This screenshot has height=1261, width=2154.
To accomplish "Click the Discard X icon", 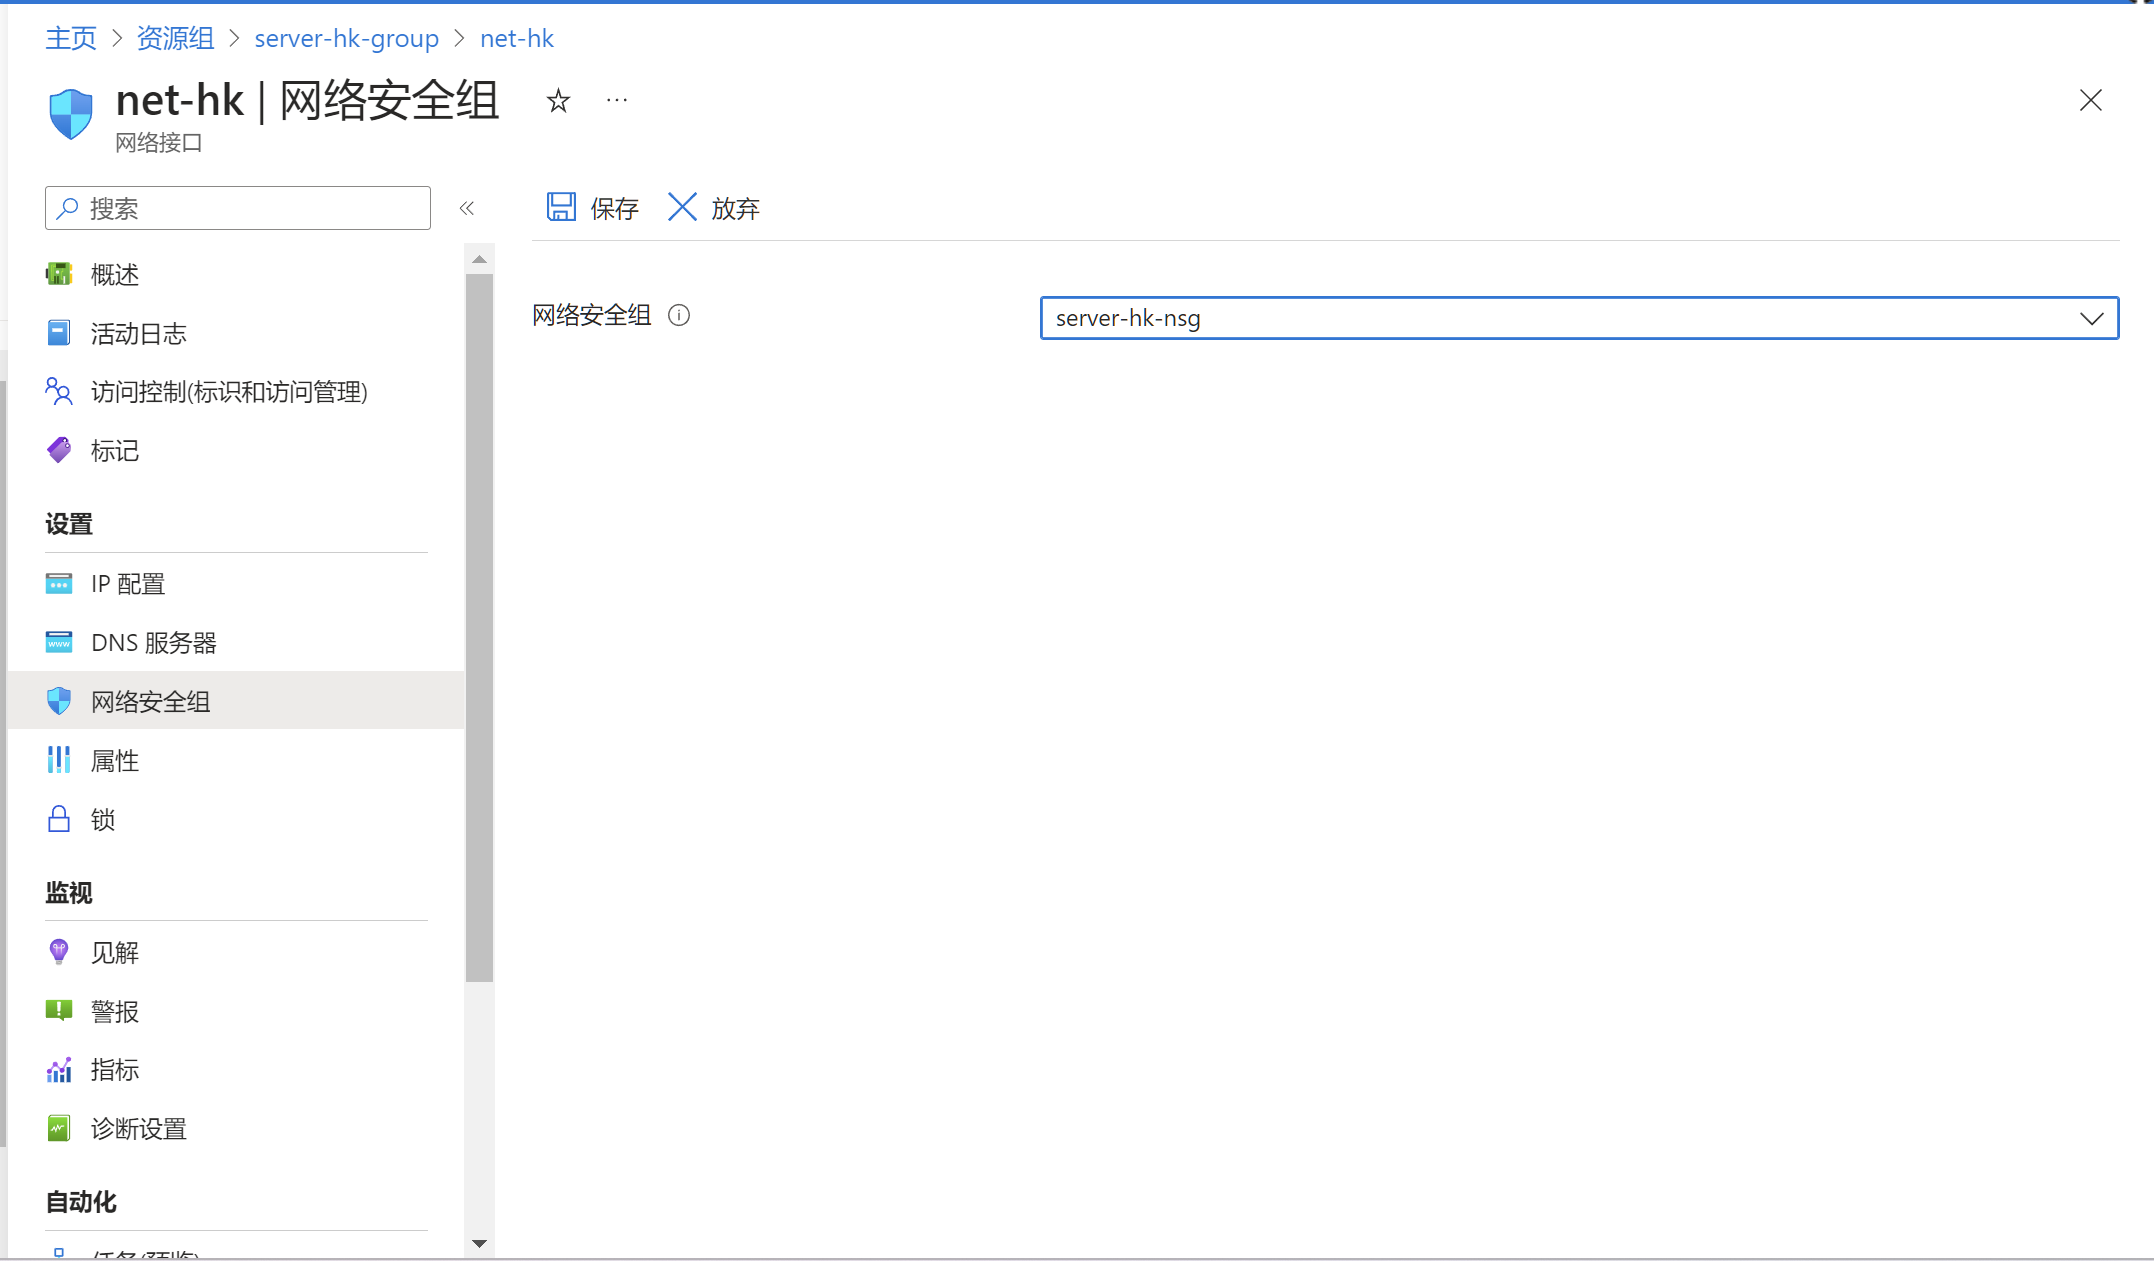I will pos(682,207).
